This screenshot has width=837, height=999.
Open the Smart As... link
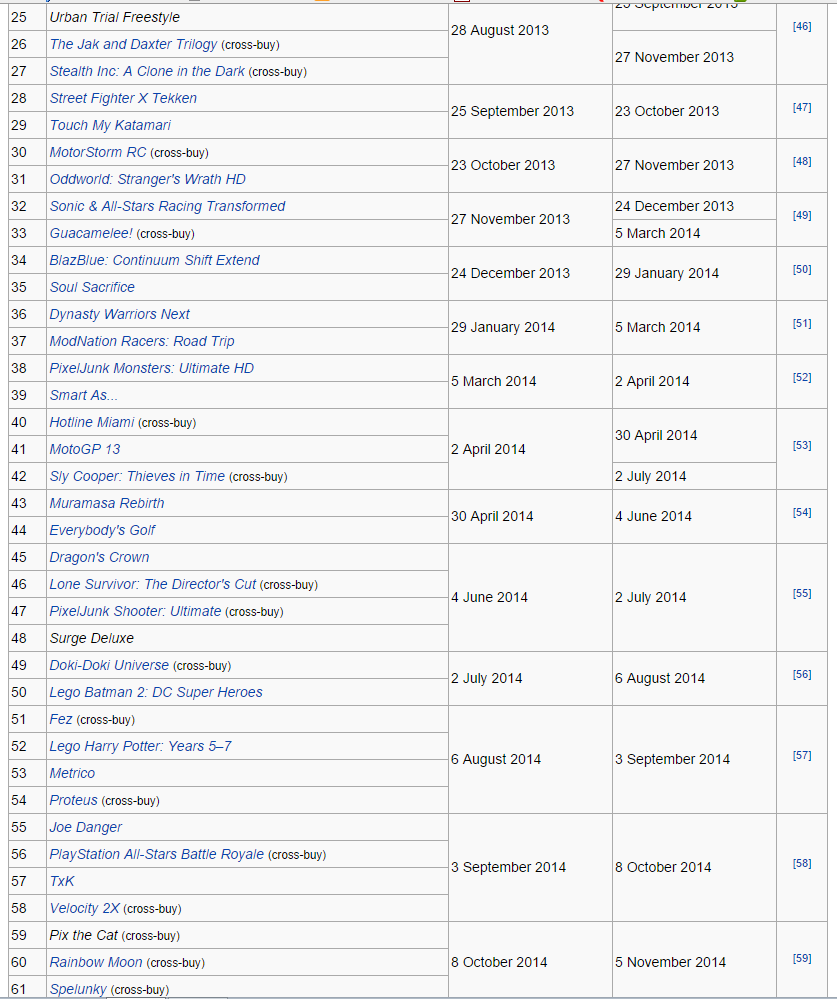pos(83,395)
